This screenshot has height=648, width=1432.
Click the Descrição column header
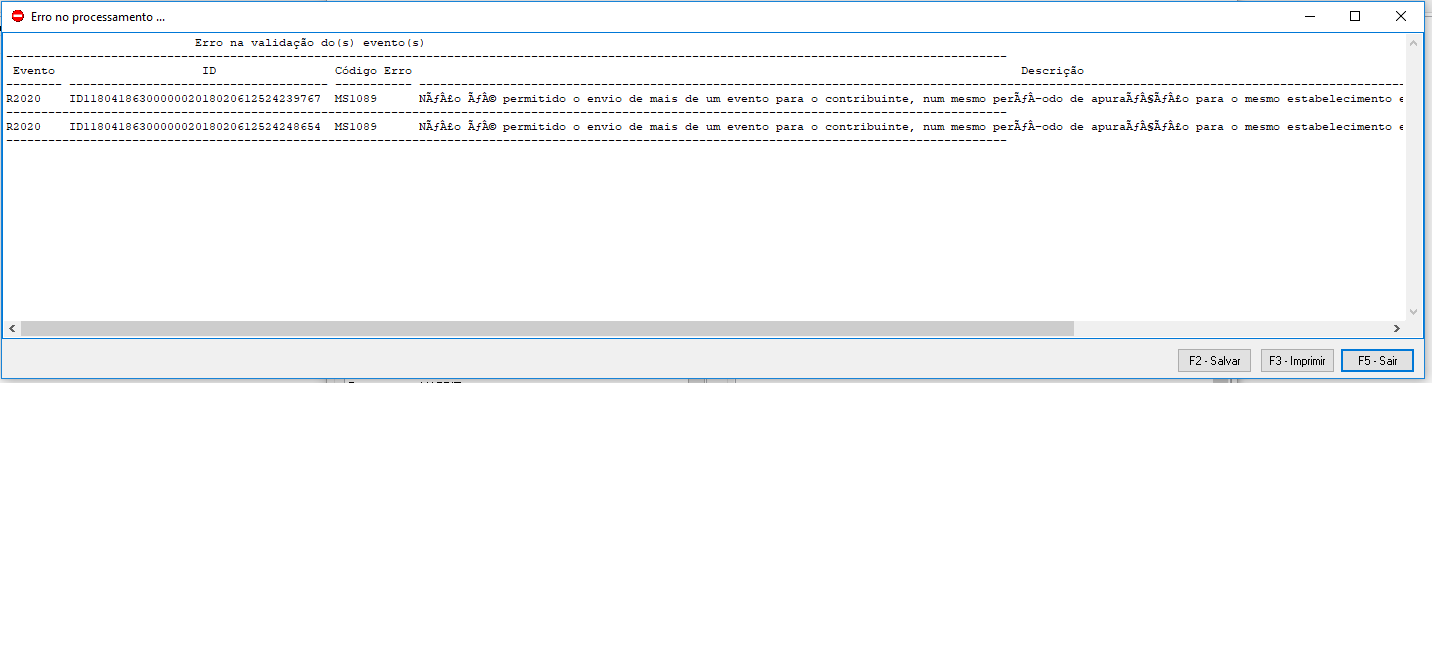[x=1052, y=71]
